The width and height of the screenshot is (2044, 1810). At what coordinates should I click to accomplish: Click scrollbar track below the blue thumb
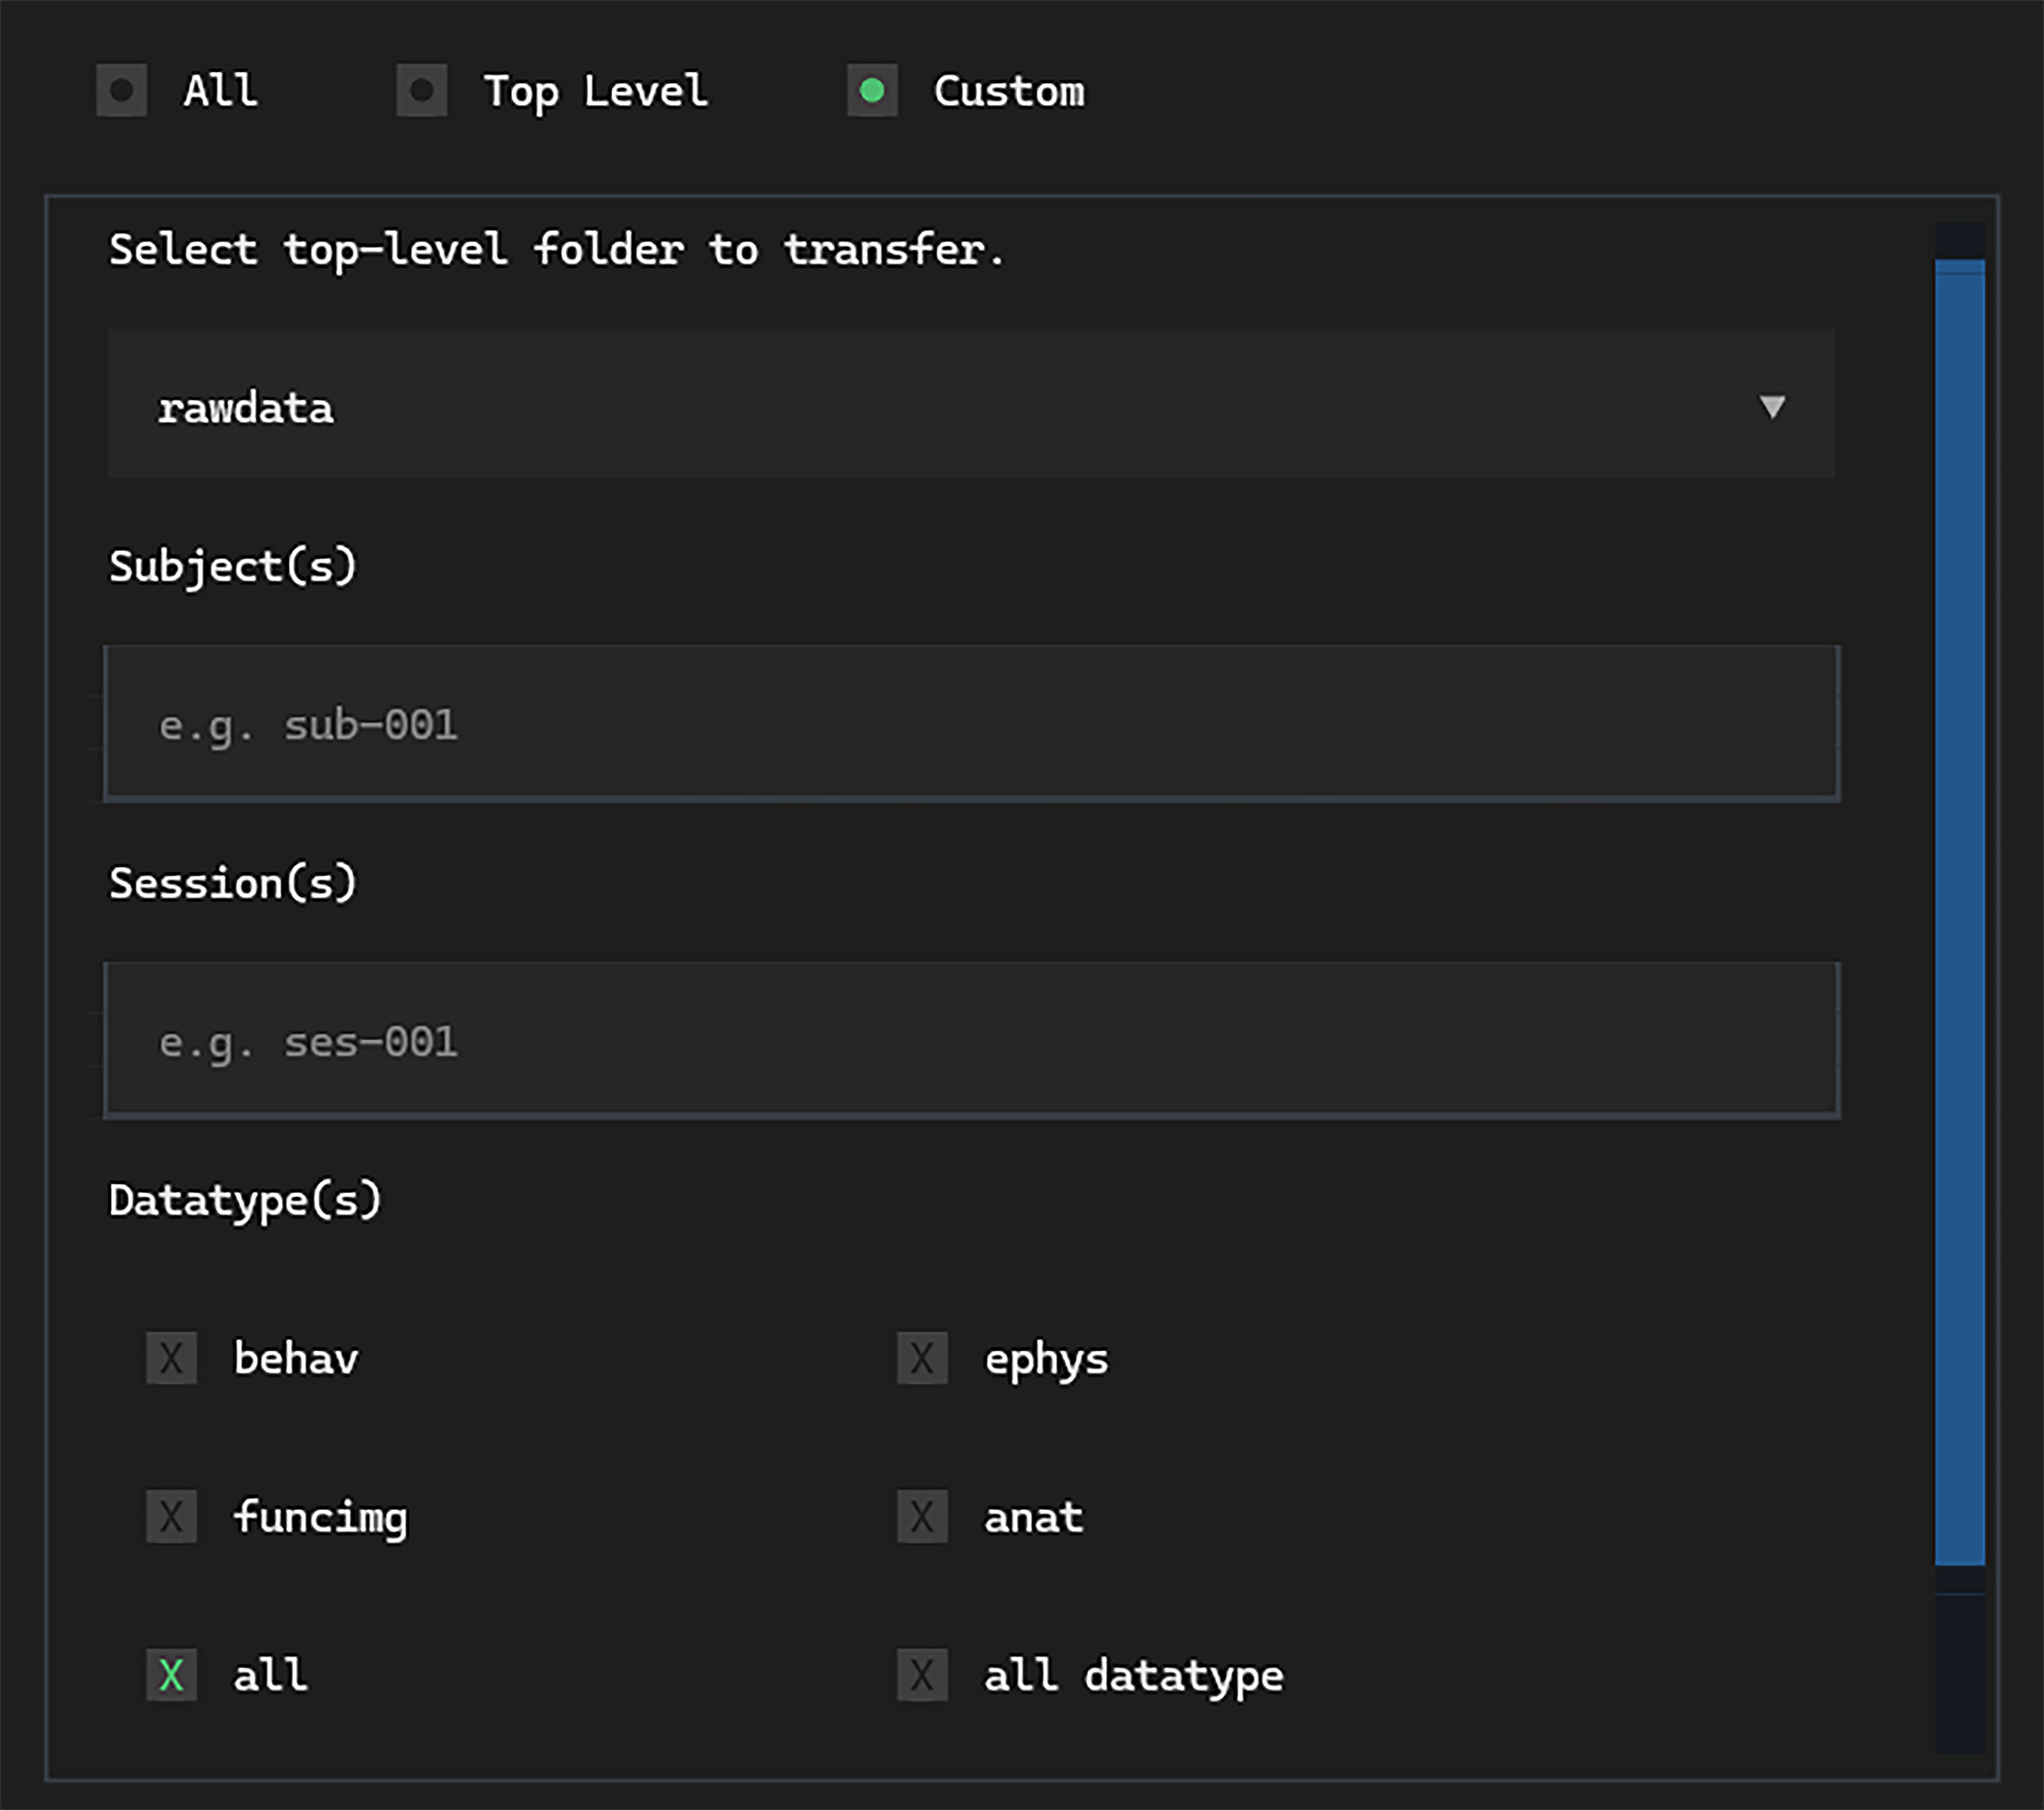point(1959,1670)
